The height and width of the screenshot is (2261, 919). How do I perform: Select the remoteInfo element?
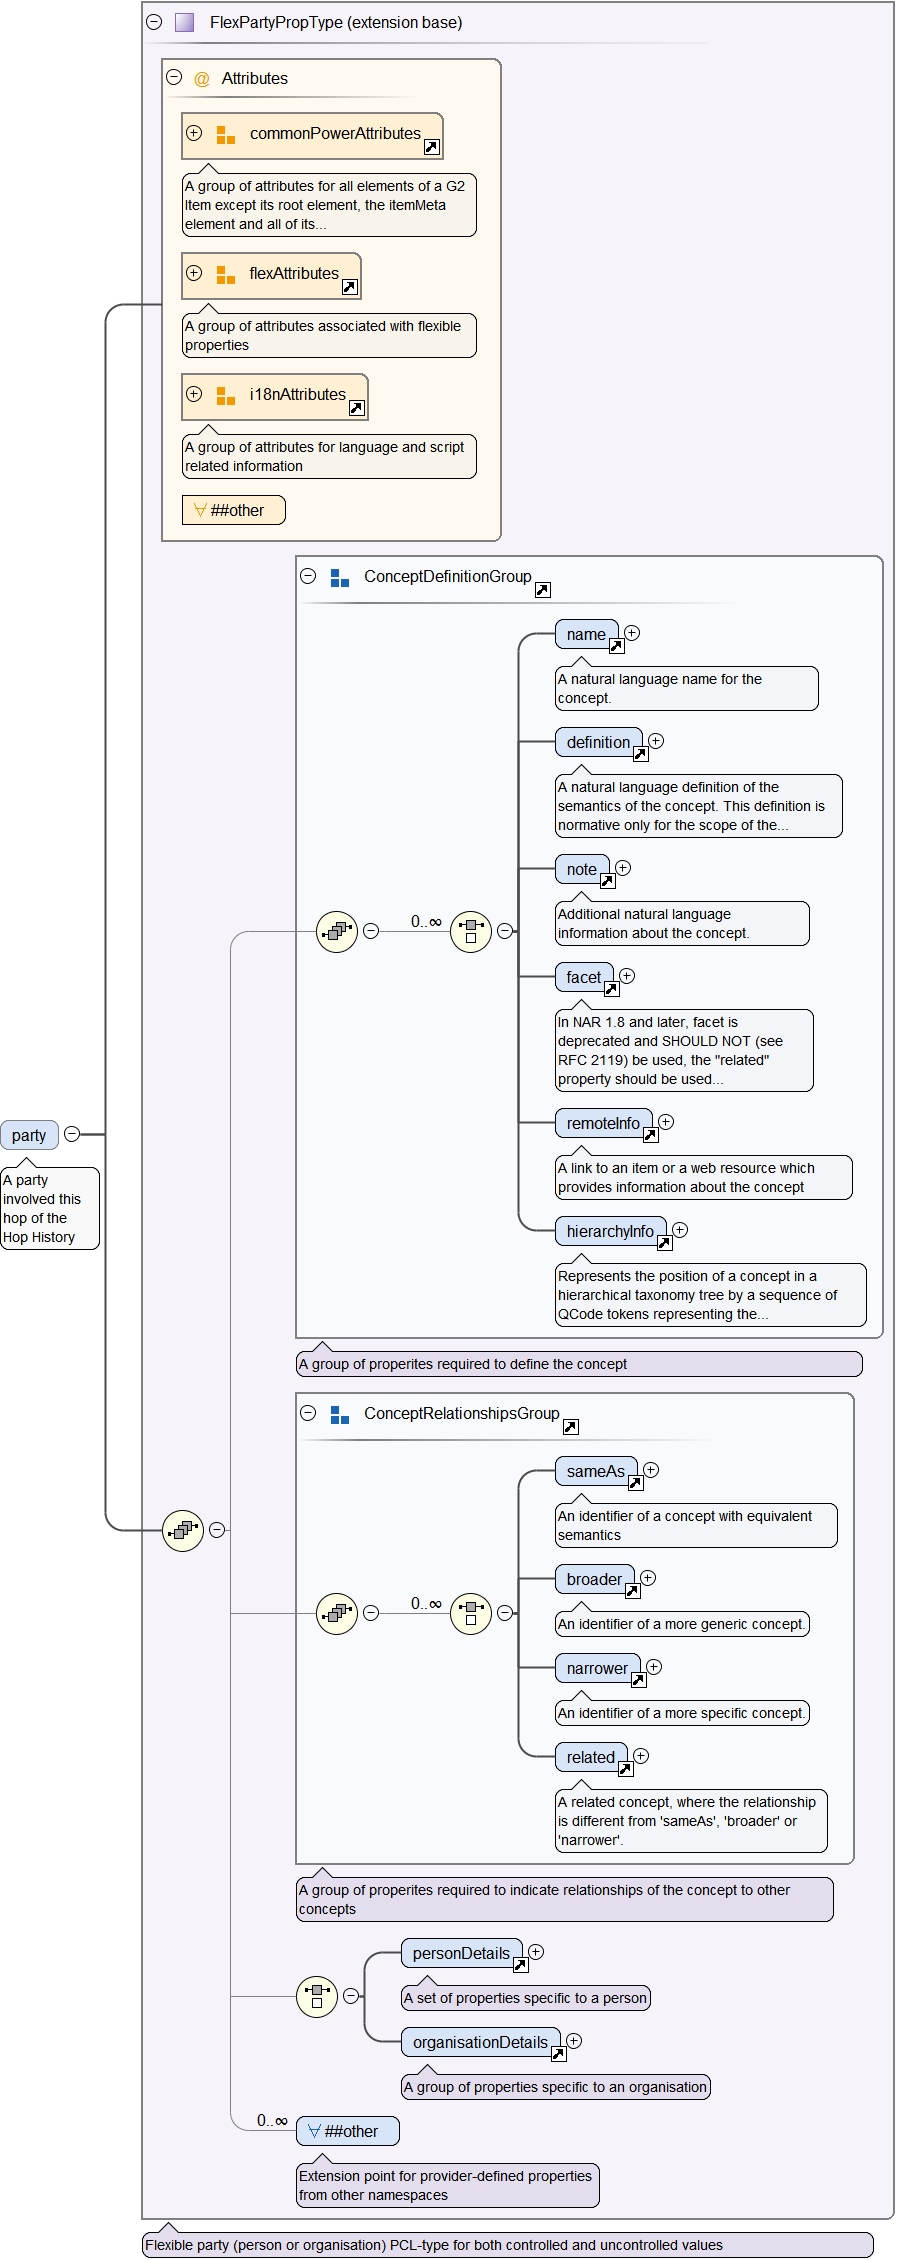603,1123
